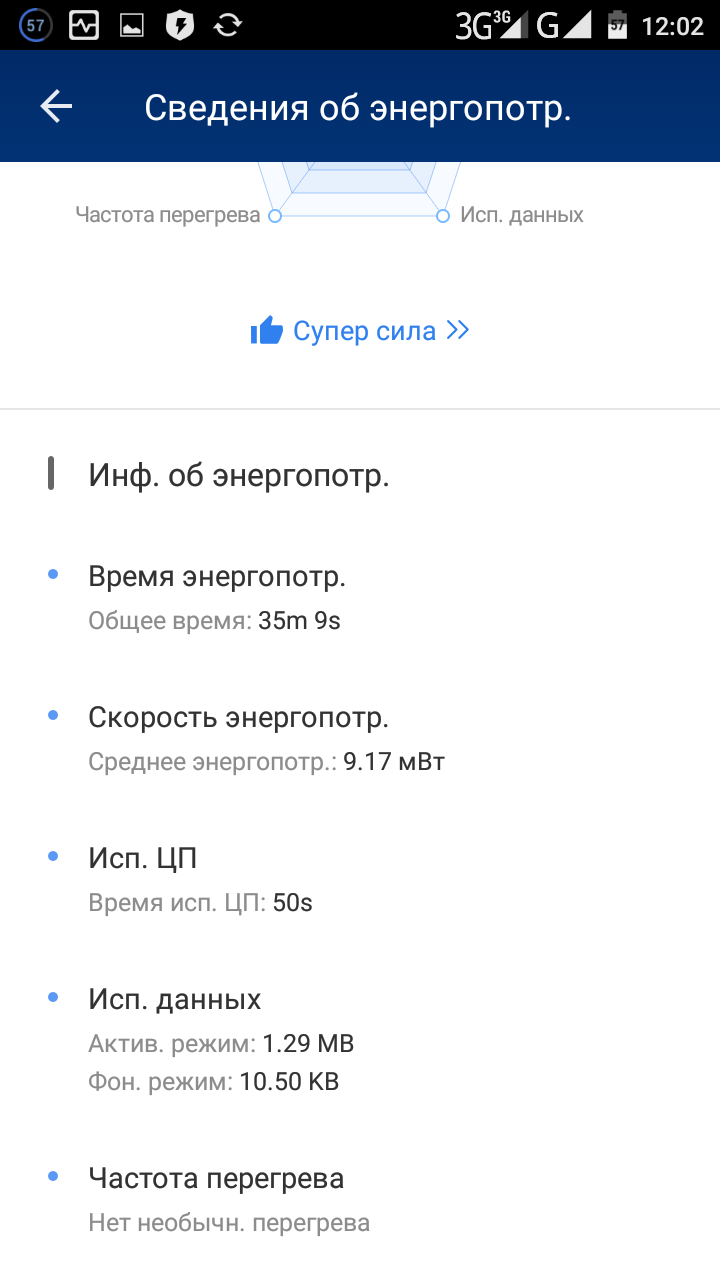
Task: Tap the battery level icon
Action: pyautogui.click(x=617, y=25)
